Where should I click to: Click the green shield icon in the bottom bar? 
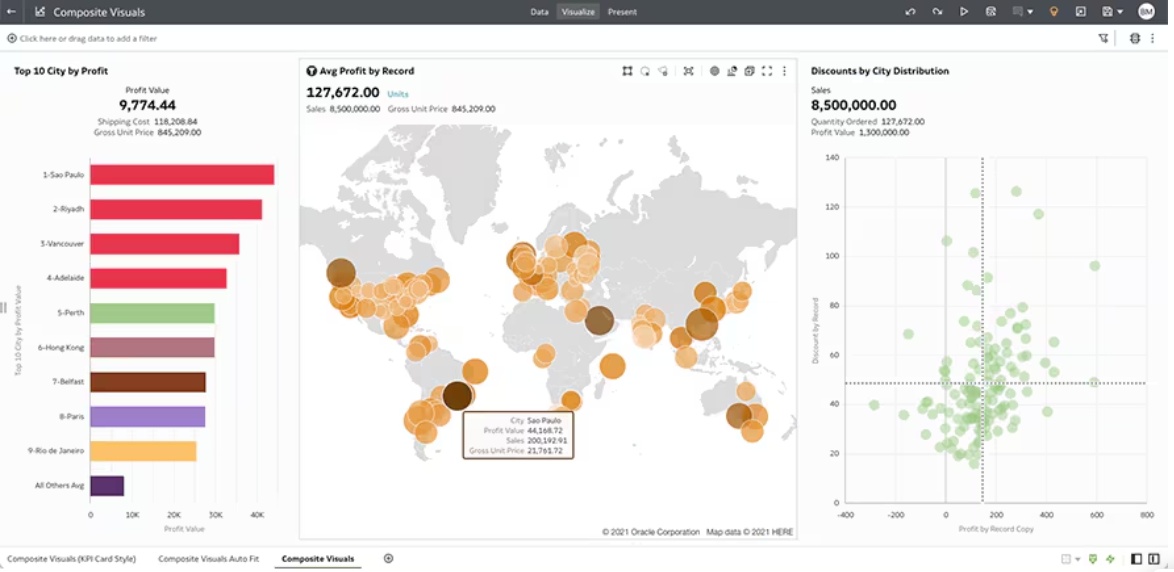(1093, 559)
